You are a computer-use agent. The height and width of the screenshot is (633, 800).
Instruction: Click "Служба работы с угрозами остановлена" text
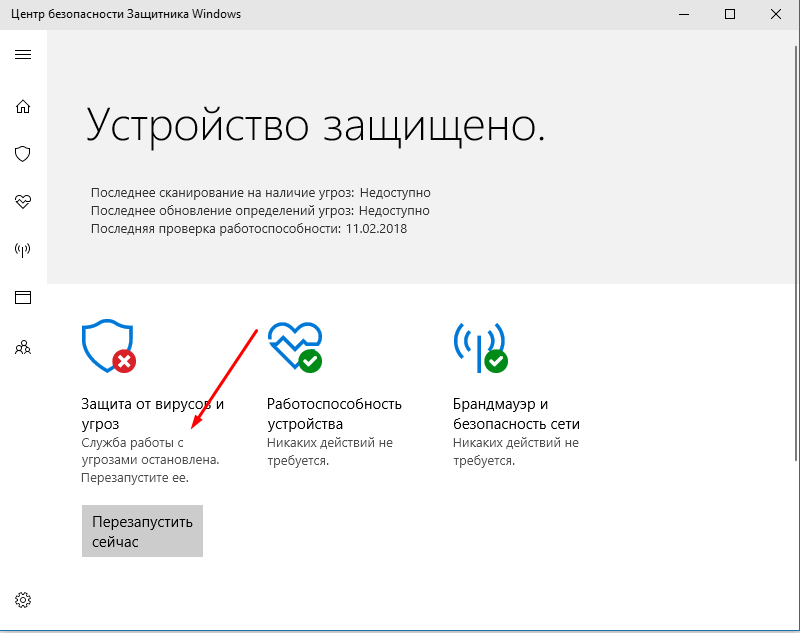coord(150,451)
